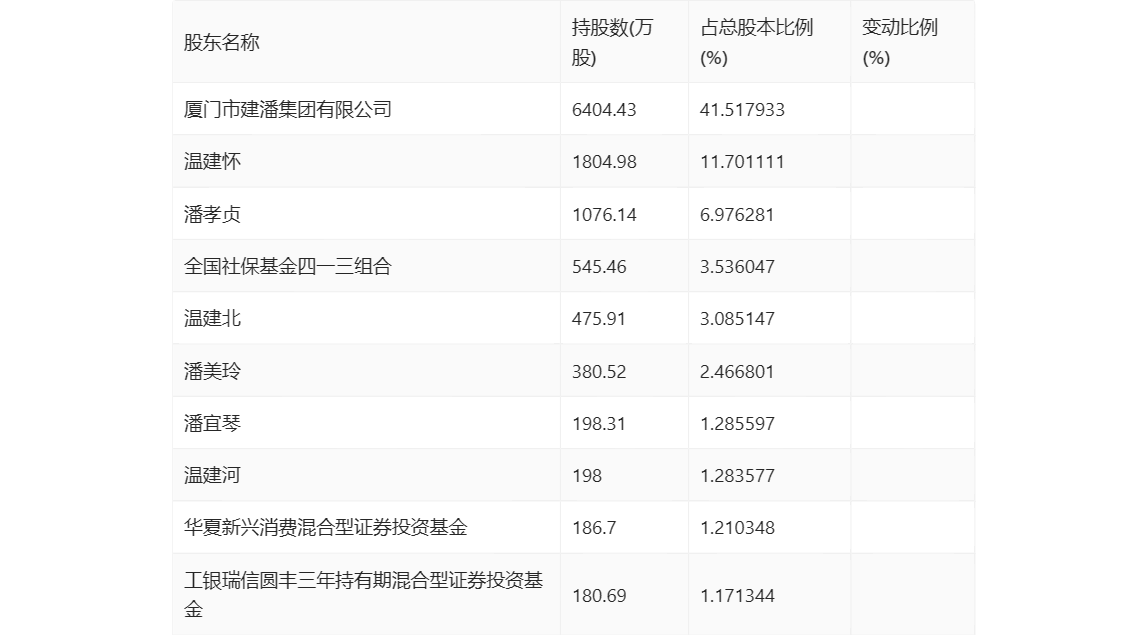Image resolution: width=1148 pixels, height=635 pixels.
Task: Select the share count 1076.14
Action: point(604,215)
